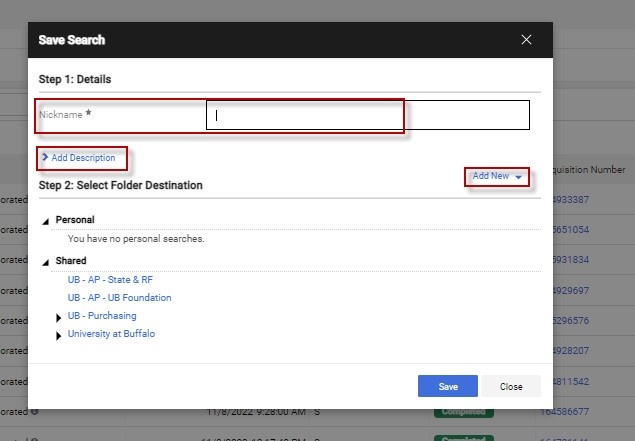Choose the University at Buffalo folder
The height and width of the screenshot is (441, 635).
(x=111, y=334)
